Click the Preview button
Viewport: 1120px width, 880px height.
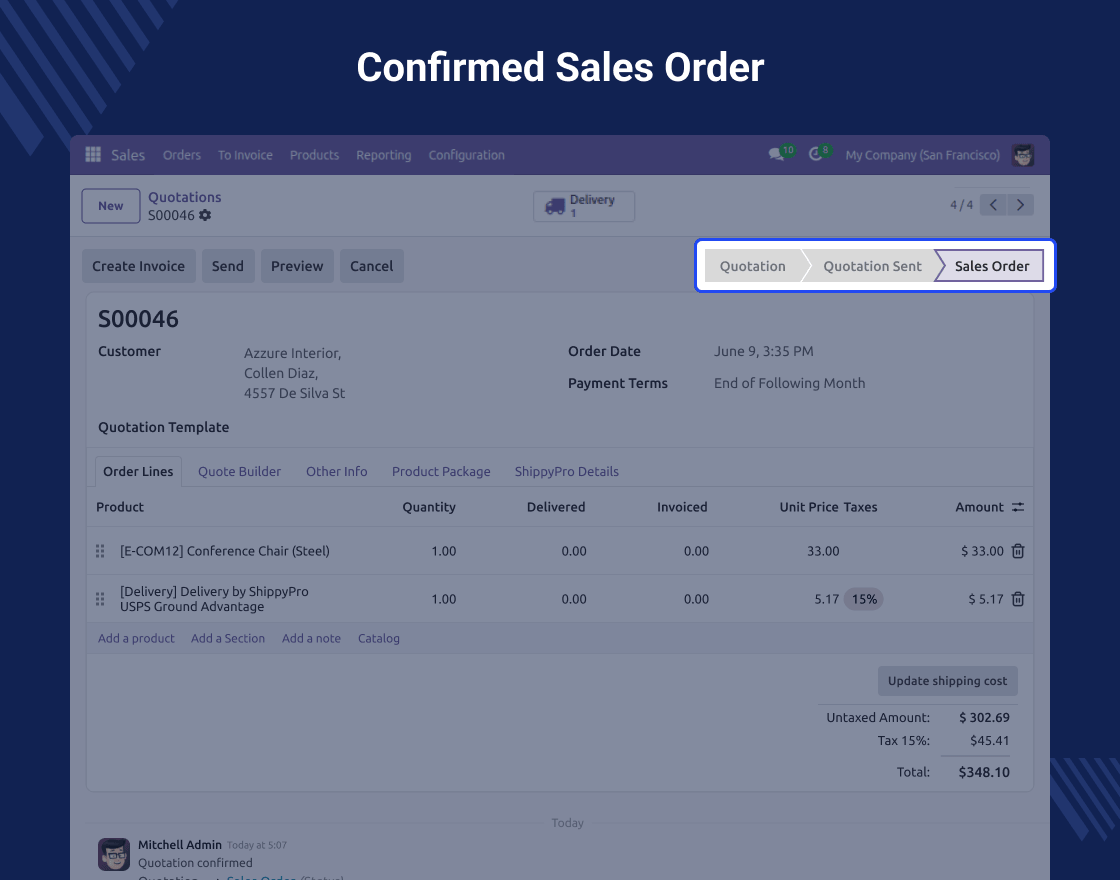(297, 266)
